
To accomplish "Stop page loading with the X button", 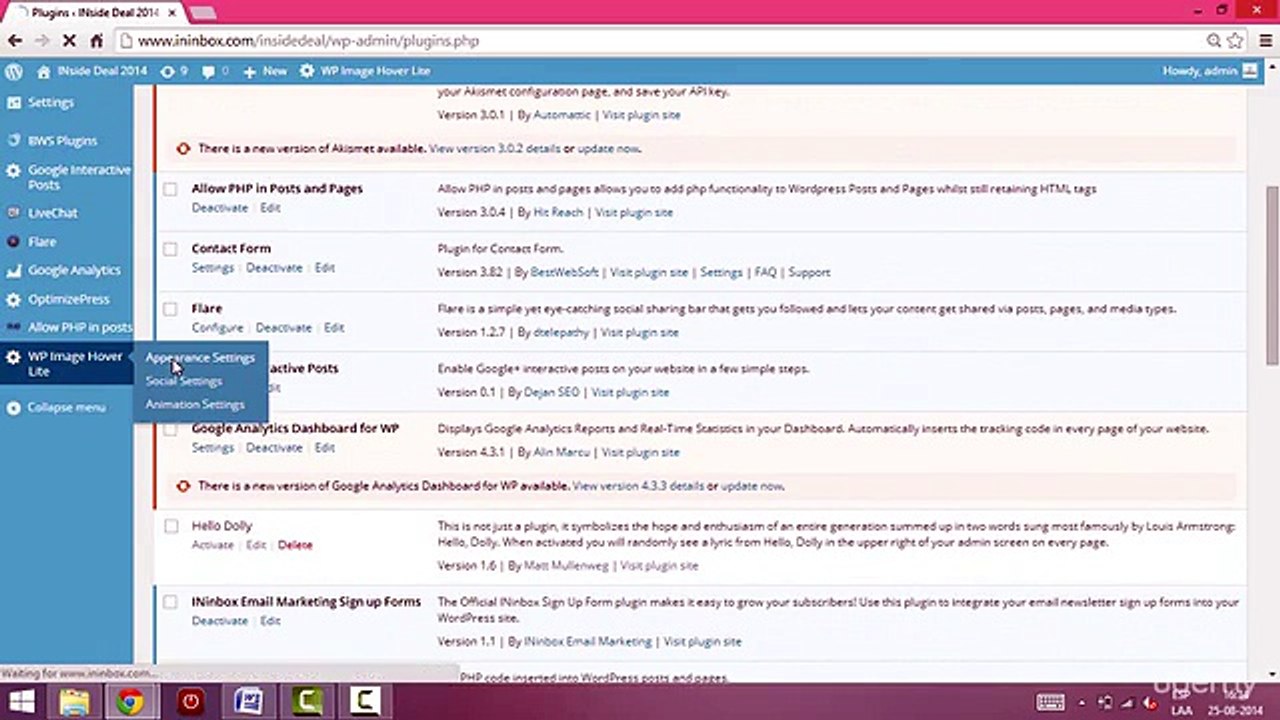I will [69, 41].
